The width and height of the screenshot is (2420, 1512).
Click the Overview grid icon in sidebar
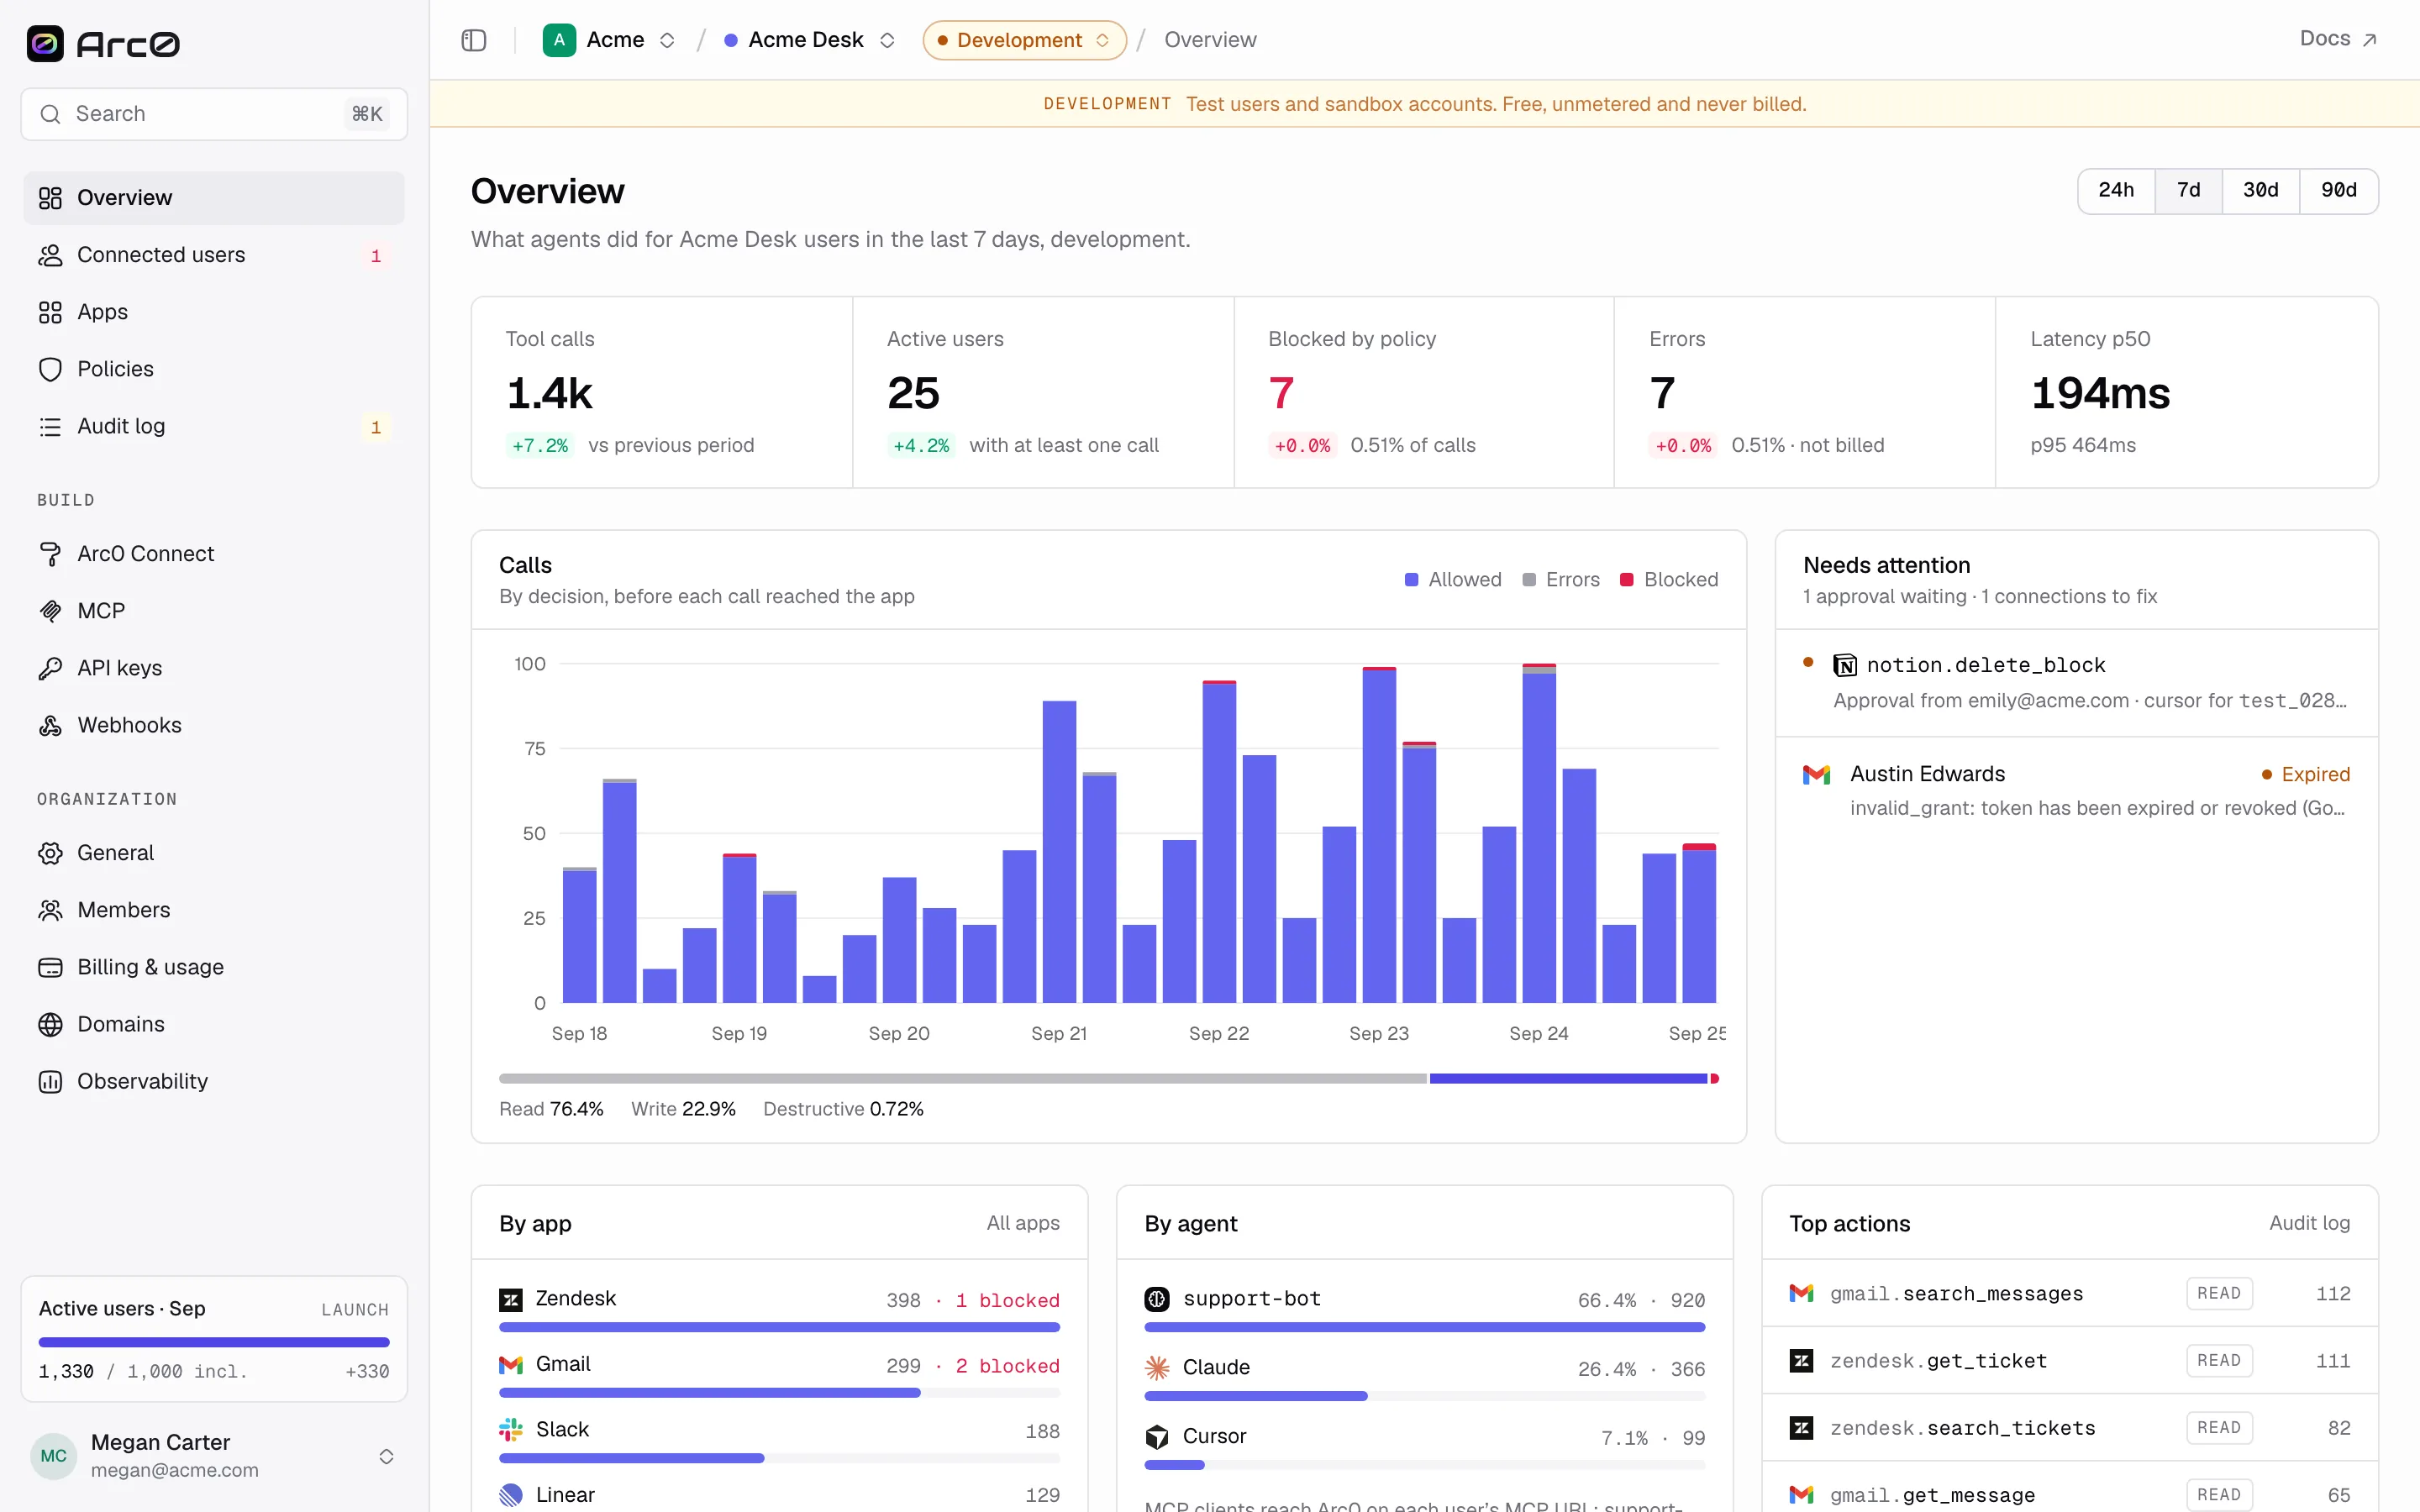click(50, 198)
